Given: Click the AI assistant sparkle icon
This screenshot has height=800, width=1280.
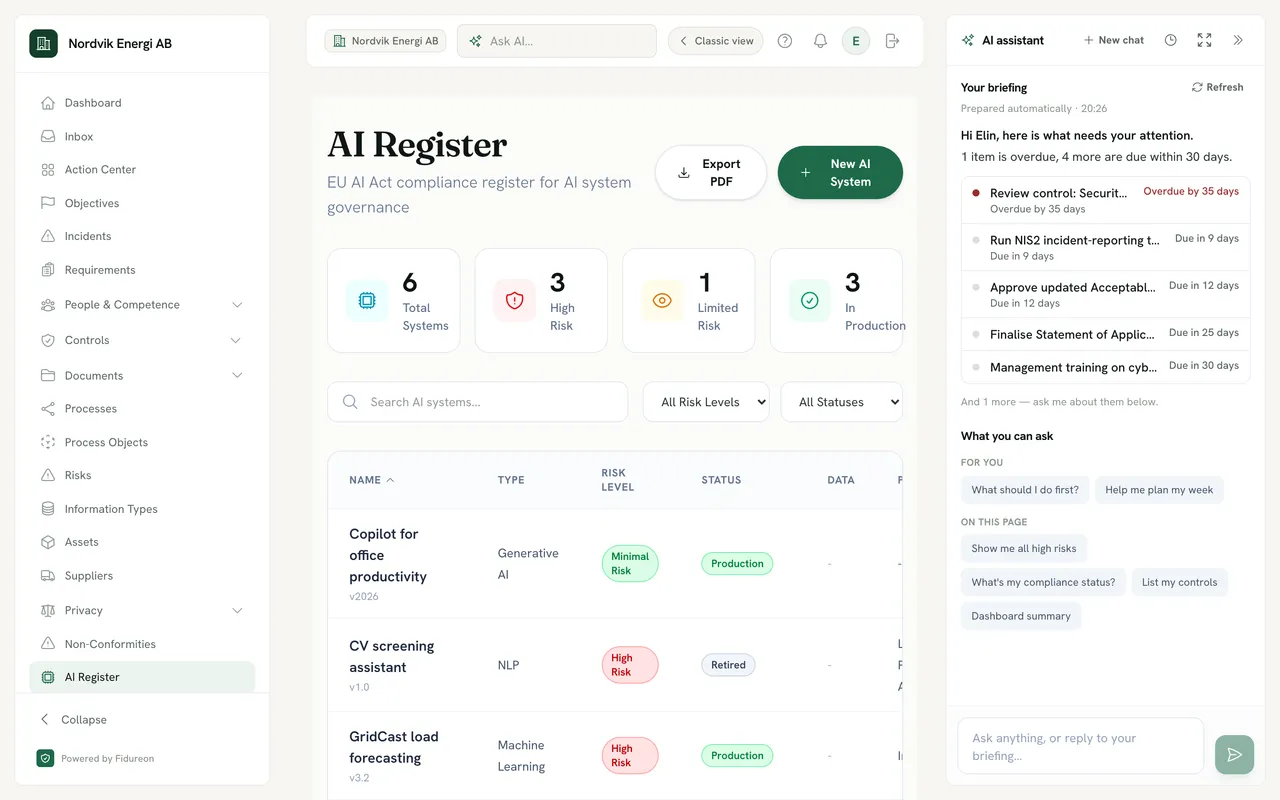Looking at the screenshot, I should (968, 40).
